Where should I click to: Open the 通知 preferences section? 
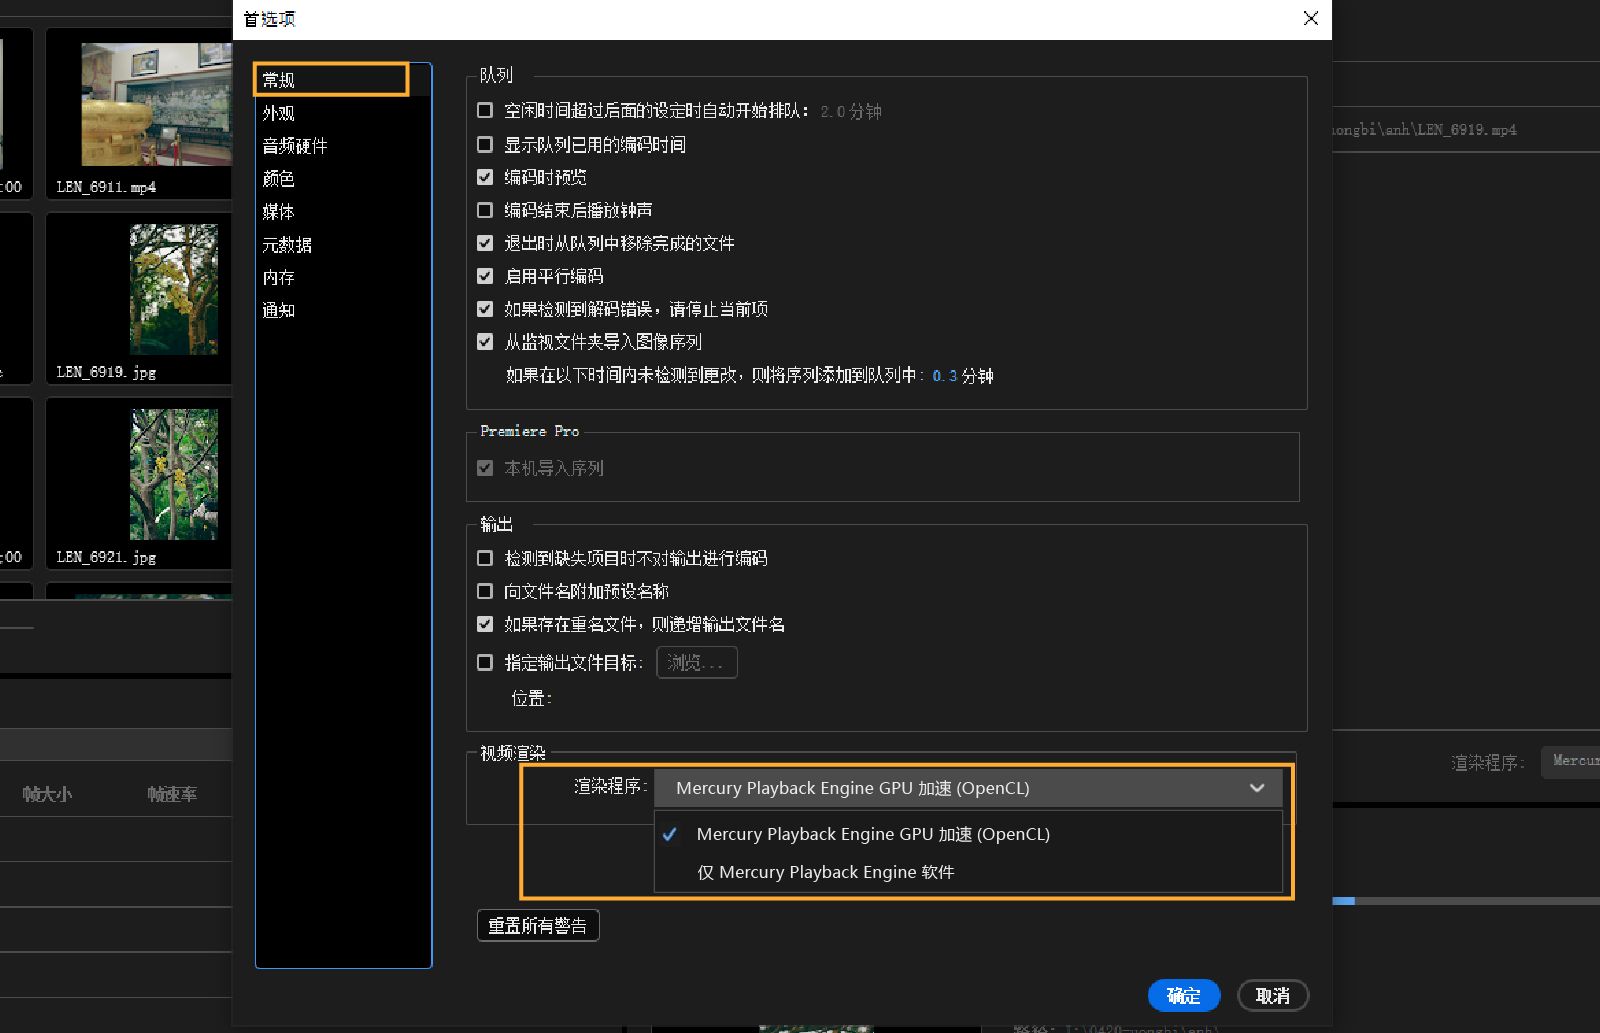(x=278, y=310)
